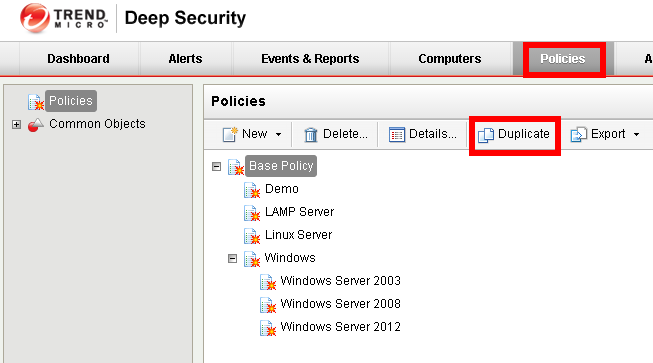
Task: Click the Details list icon
Action: coord(397,134)
